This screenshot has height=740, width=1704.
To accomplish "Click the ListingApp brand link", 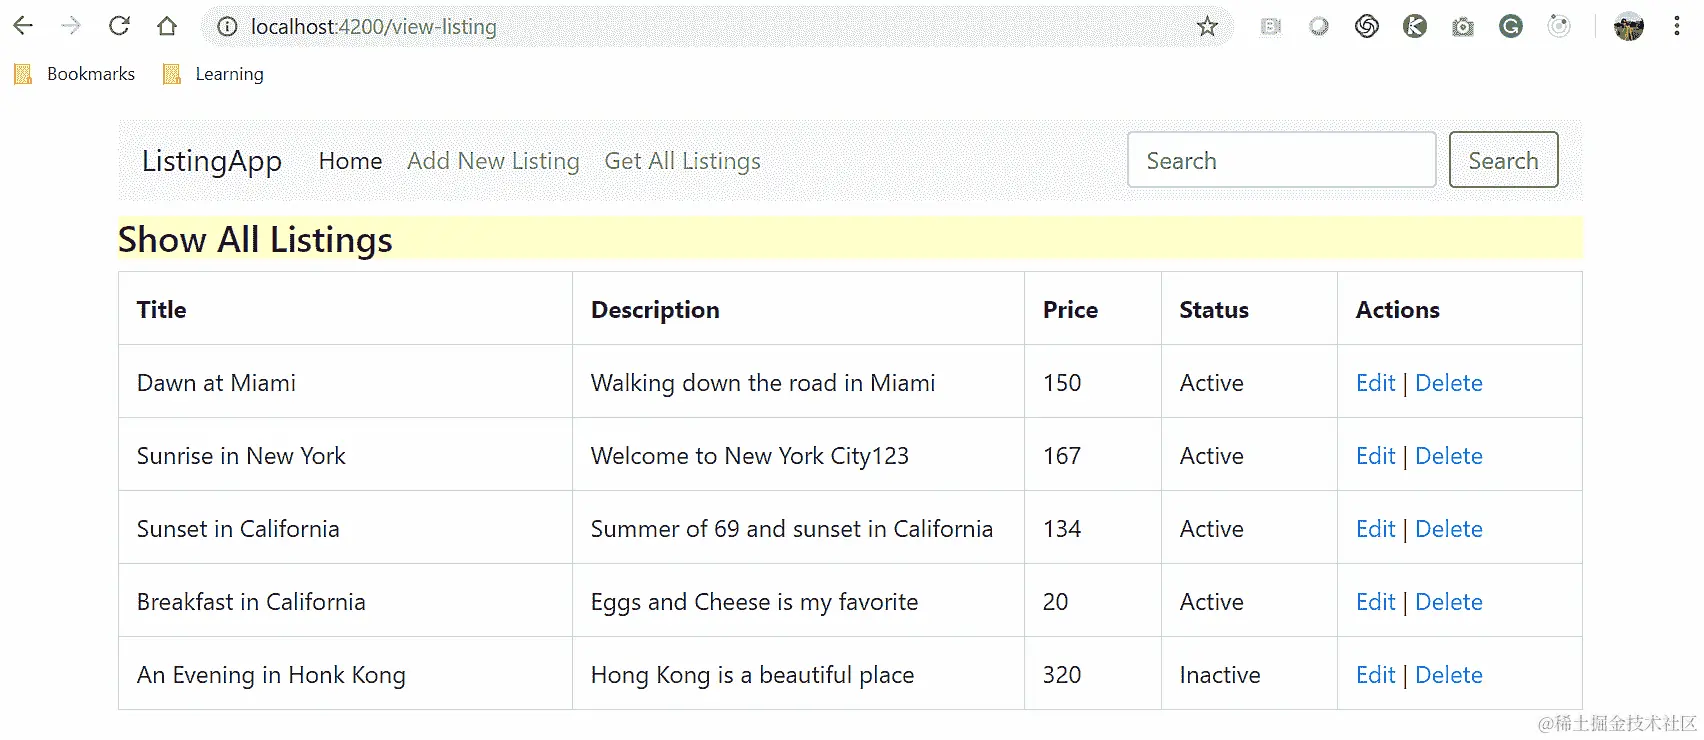I will click(212, 161).
